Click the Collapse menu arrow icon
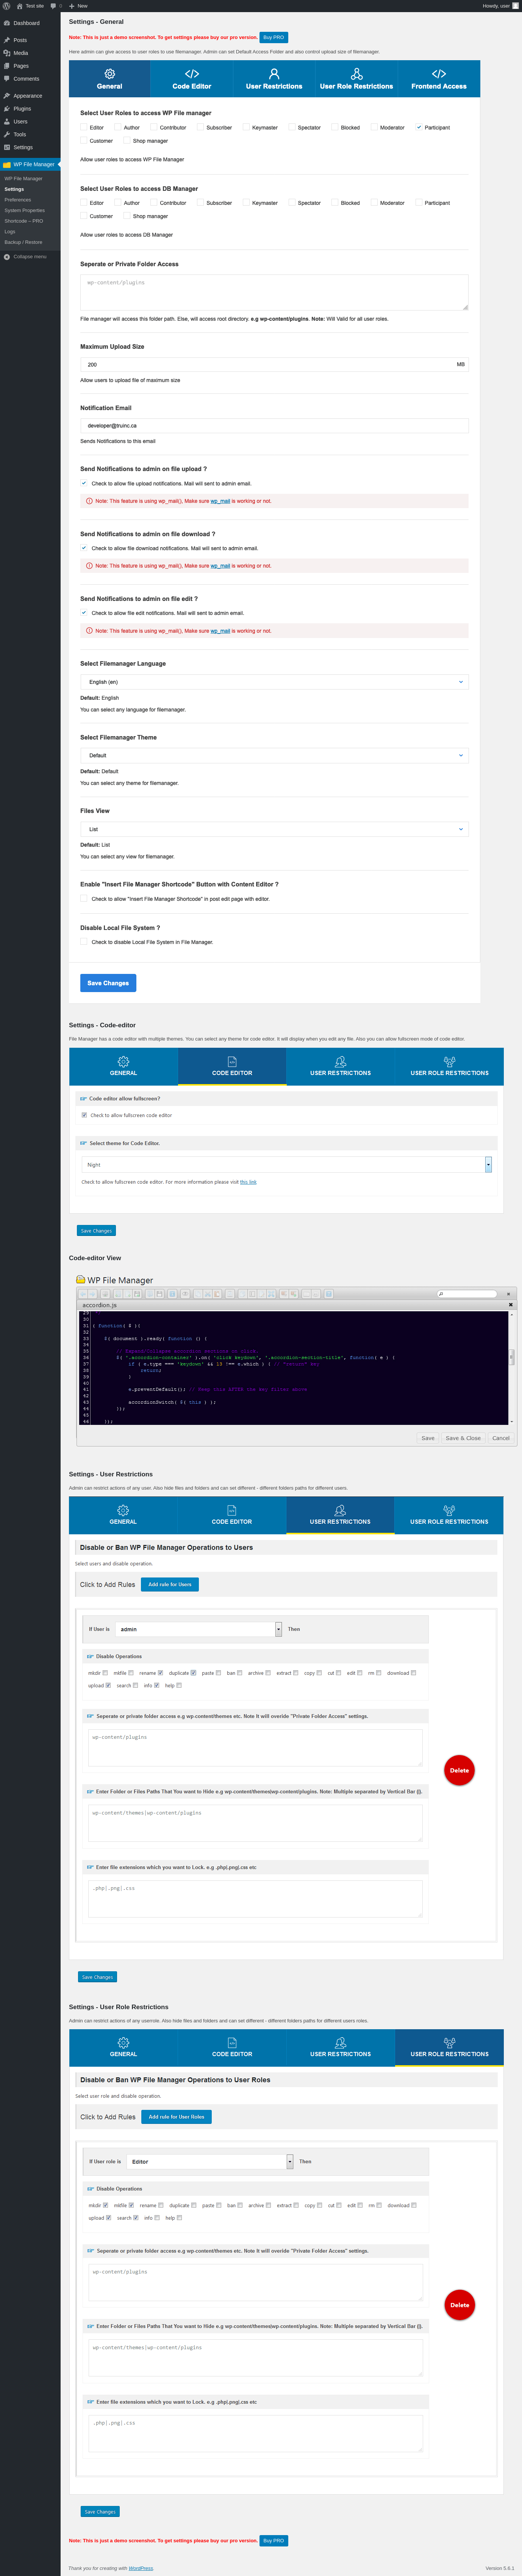The image size is (522, 2576). [x=7, y=257]
